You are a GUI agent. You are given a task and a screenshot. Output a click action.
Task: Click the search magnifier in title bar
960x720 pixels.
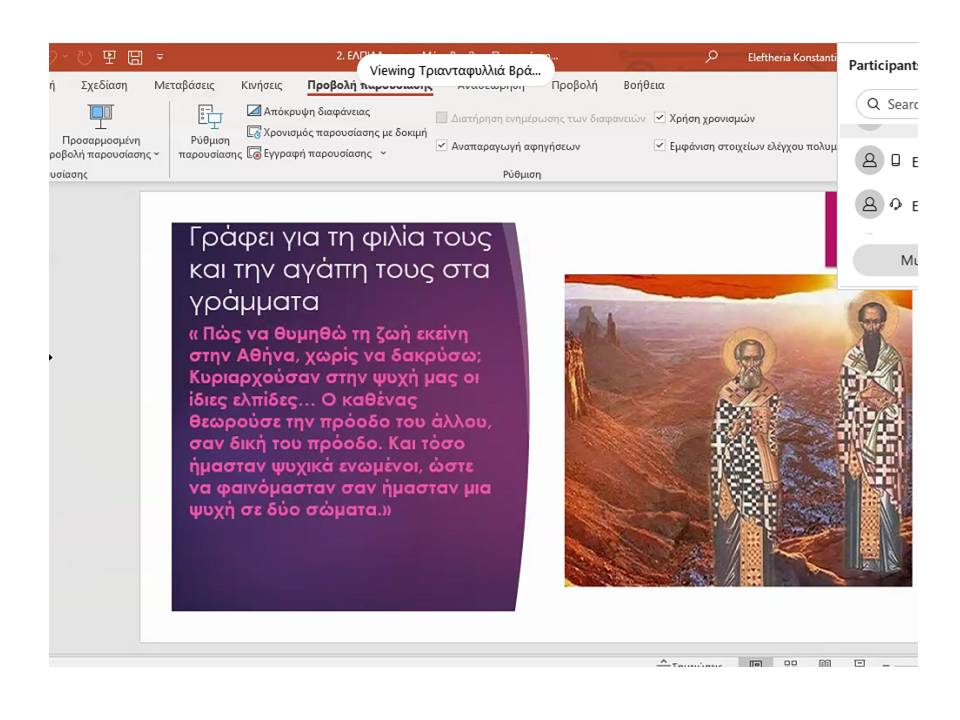coord(711,57)
